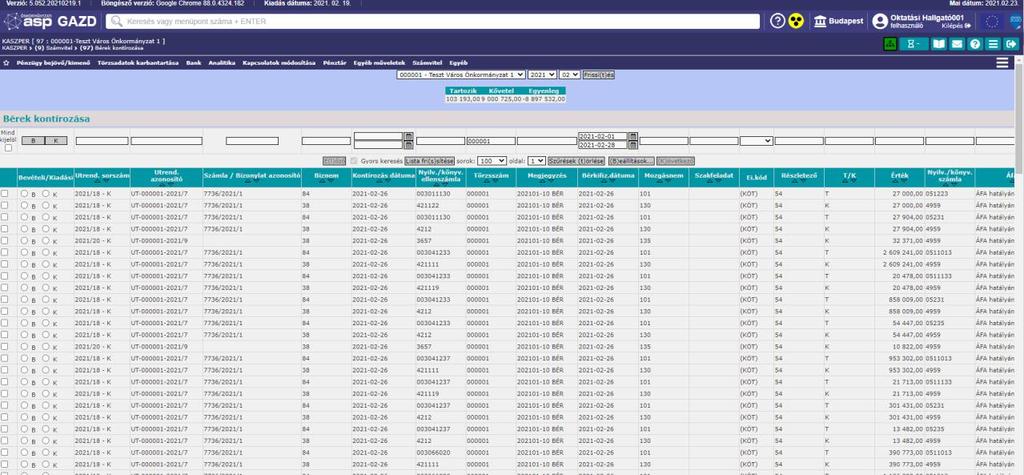The height and width of the screenshot is (475, 1024).
Task: Click the Törzsszám filter field containing 000001
Action: (x=490, y=140)
